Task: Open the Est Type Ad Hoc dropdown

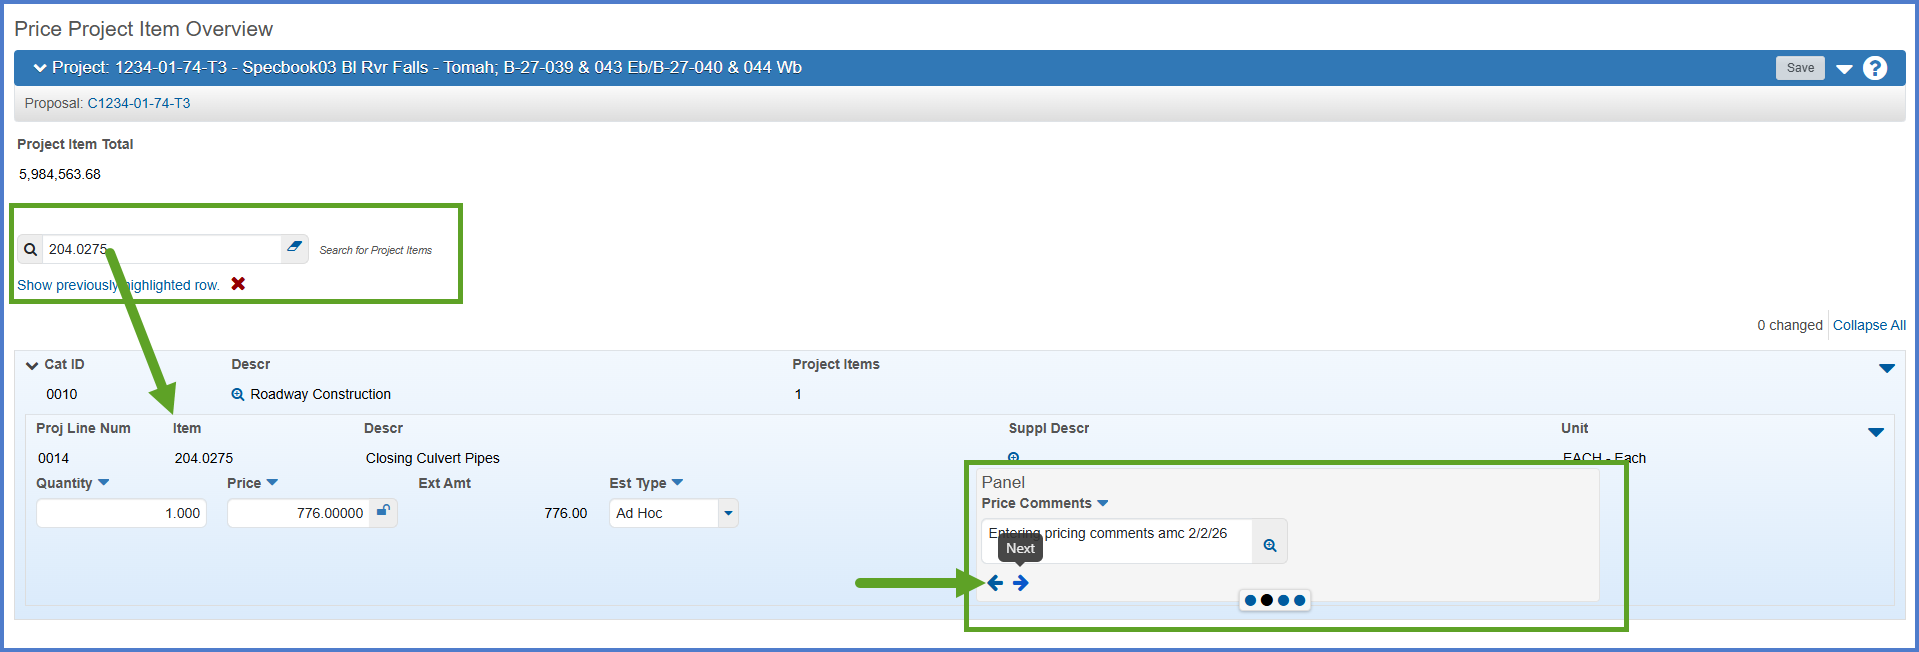Action: tap(728, 513)
